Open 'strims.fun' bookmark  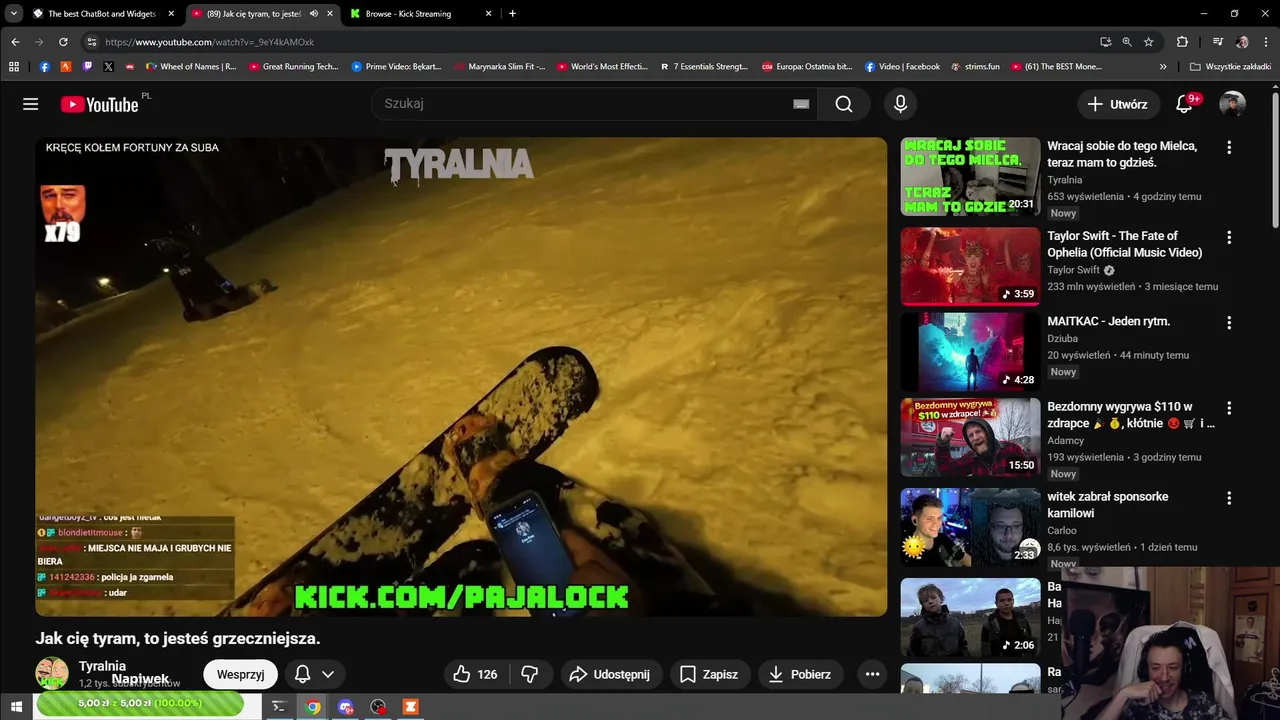click(975, 67)
